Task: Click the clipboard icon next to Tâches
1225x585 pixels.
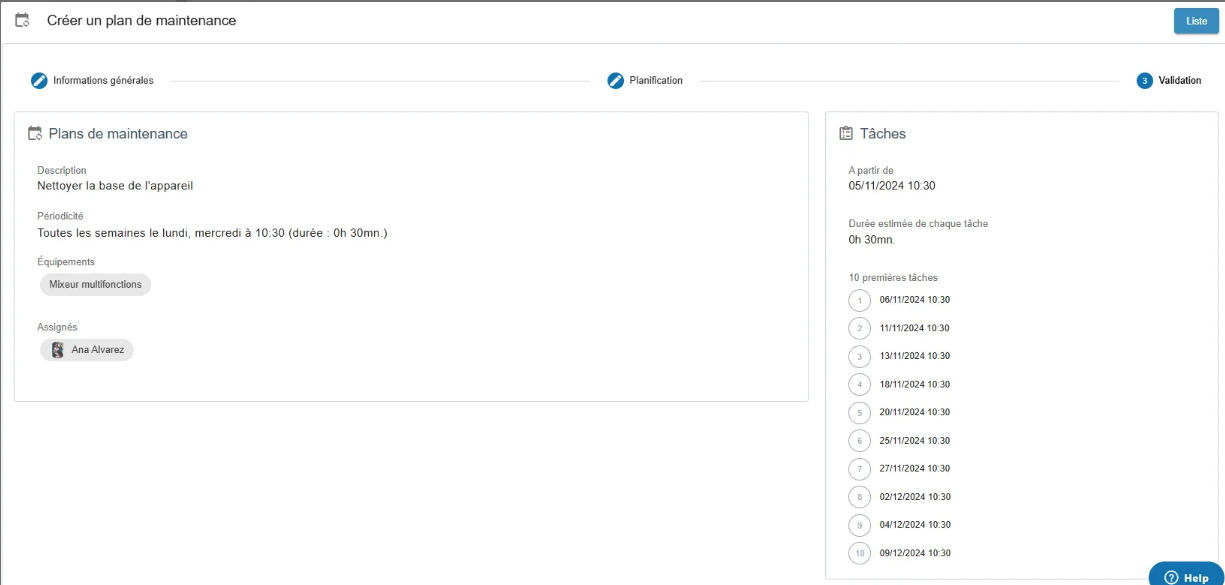Action: click(x=846, y=134)
